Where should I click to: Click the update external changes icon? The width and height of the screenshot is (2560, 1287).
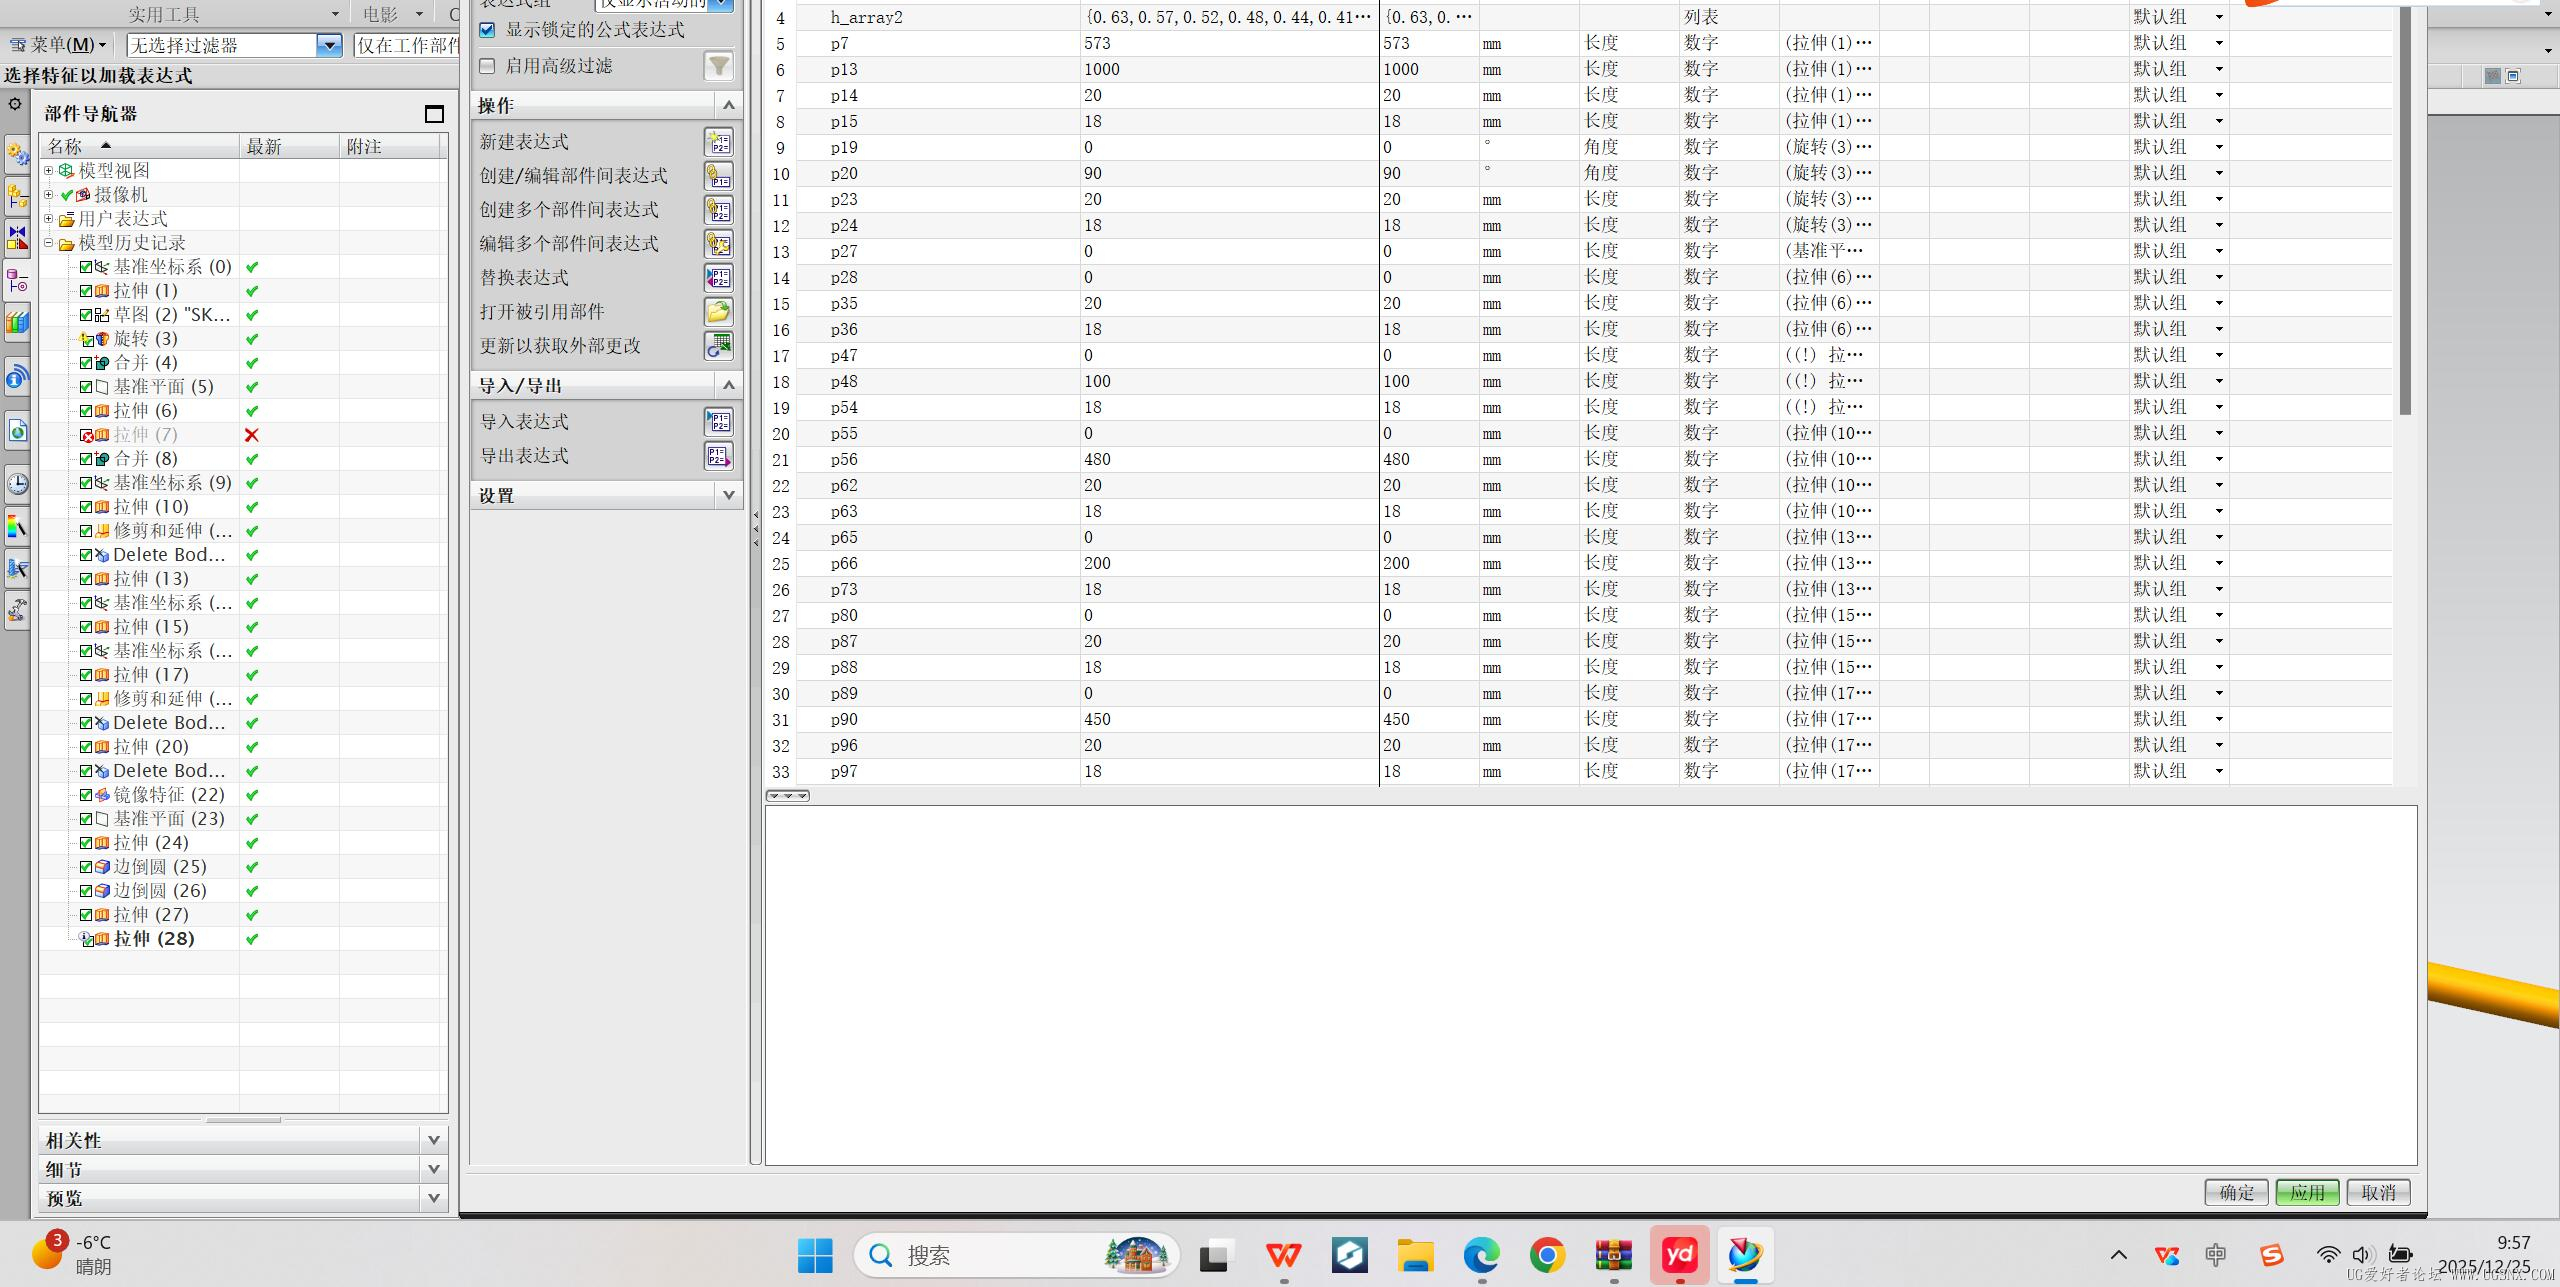click(x=718, y=346)
